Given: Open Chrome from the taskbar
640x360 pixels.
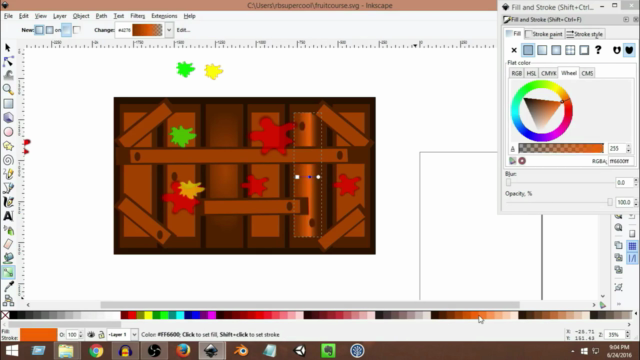Looking at the screenshot, I should coord(96,351).
